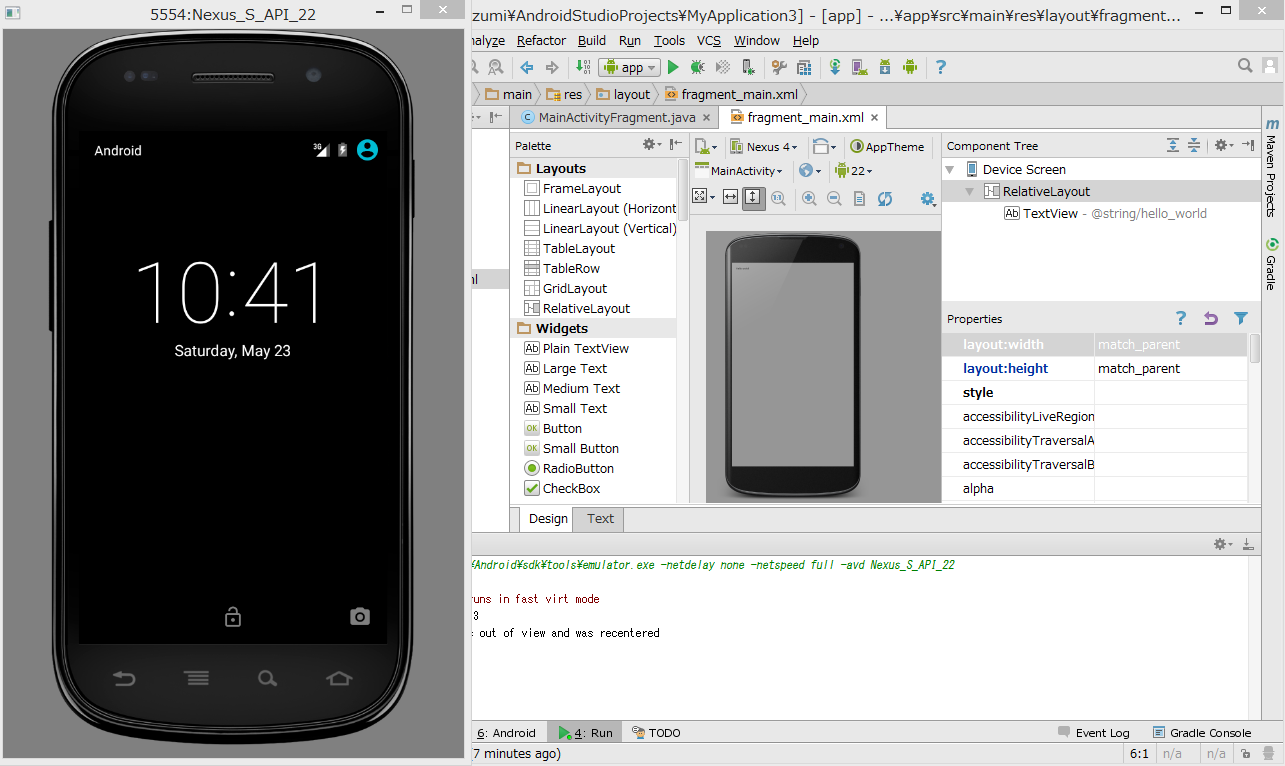
Task: Set layout preview to actual size (1:1)
Action: pyautogui.click(x=778, y=199)
